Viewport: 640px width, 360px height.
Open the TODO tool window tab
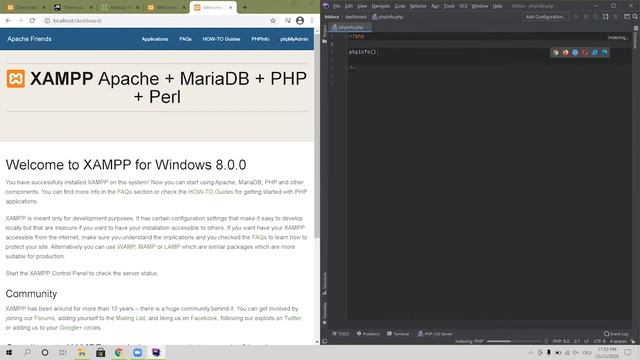pyautogui.click(x=340, y=334)
